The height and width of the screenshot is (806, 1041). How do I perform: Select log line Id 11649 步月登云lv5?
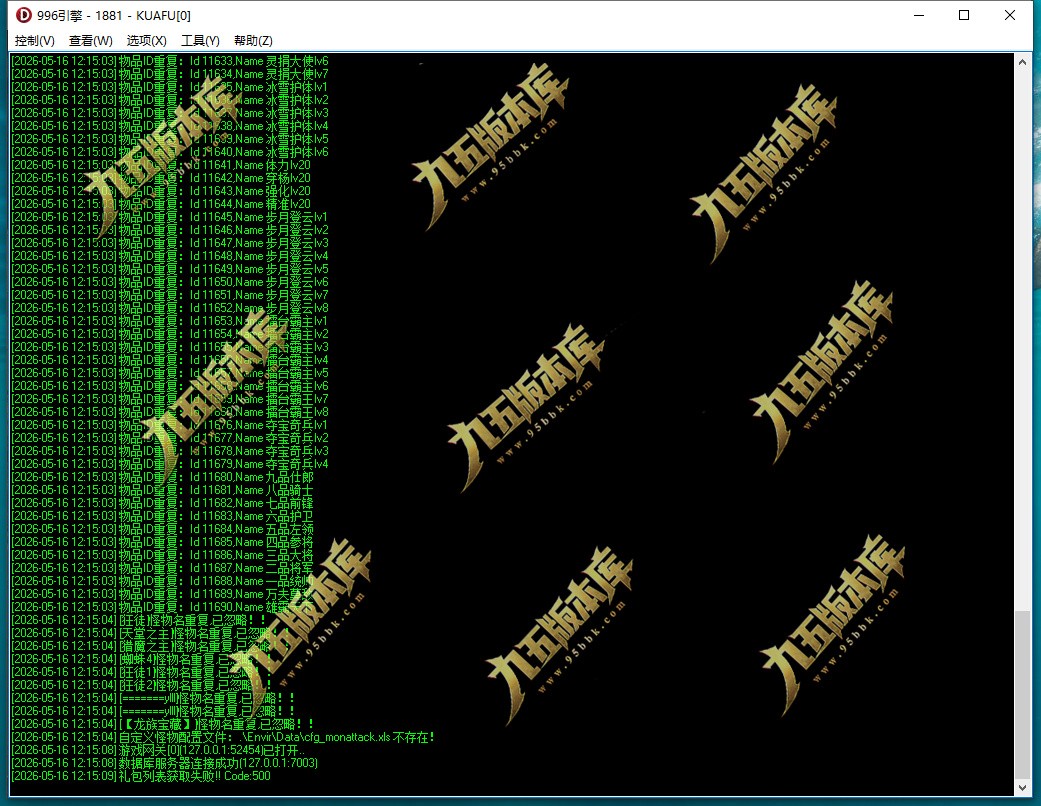click(x=170, y=269)
